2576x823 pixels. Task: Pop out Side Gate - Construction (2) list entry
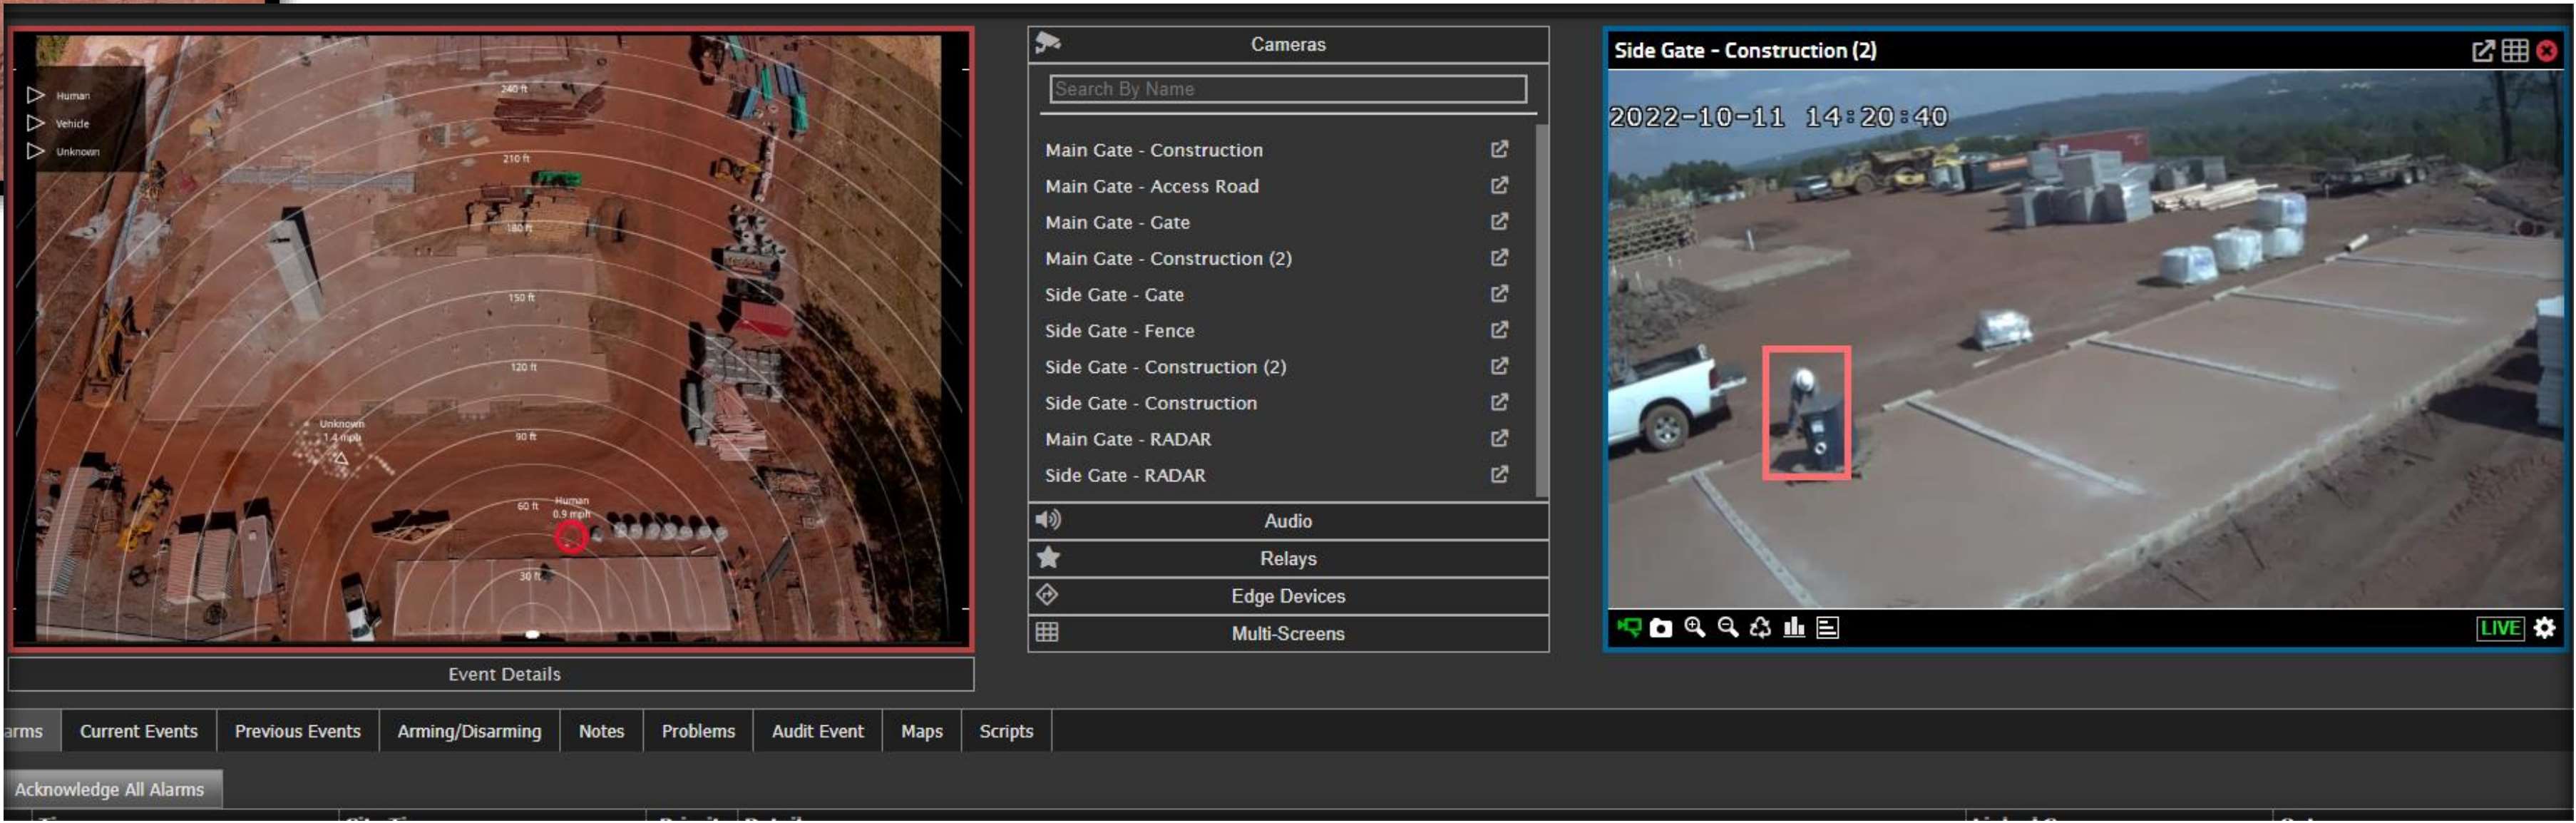(x=1500, y=366)
